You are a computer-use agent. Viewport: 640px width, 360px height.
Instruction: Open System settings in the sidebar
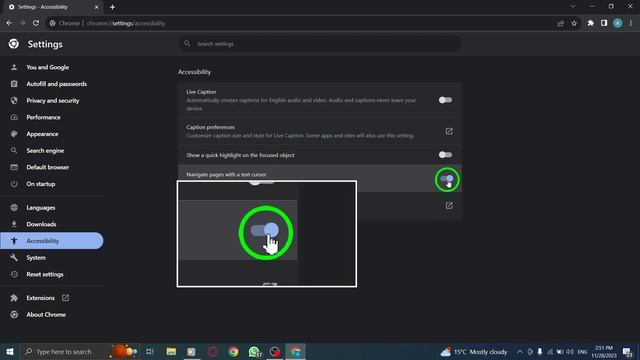[36, 258]
